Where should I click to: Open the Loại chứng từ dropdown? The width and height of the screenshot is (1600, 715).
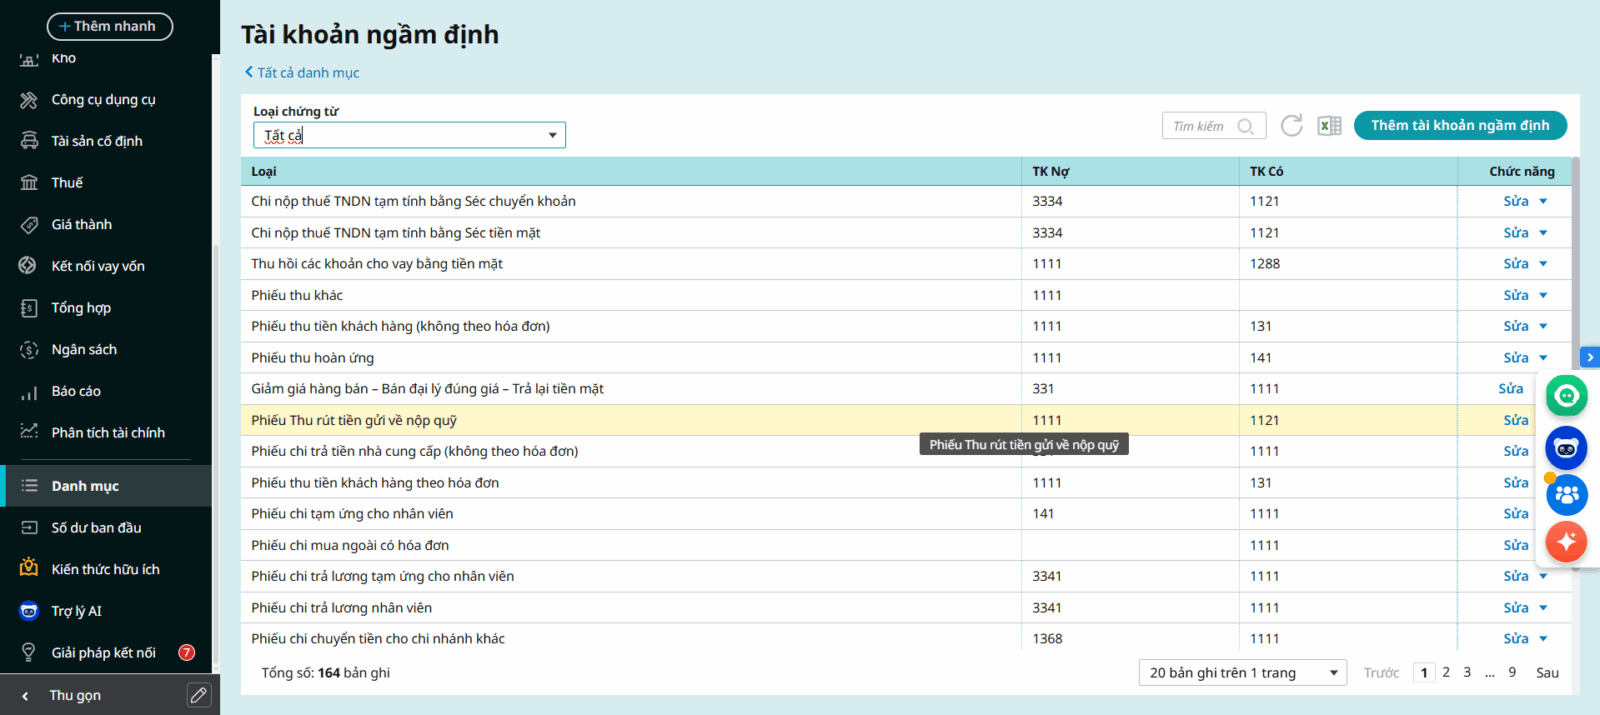coord(409,135)
